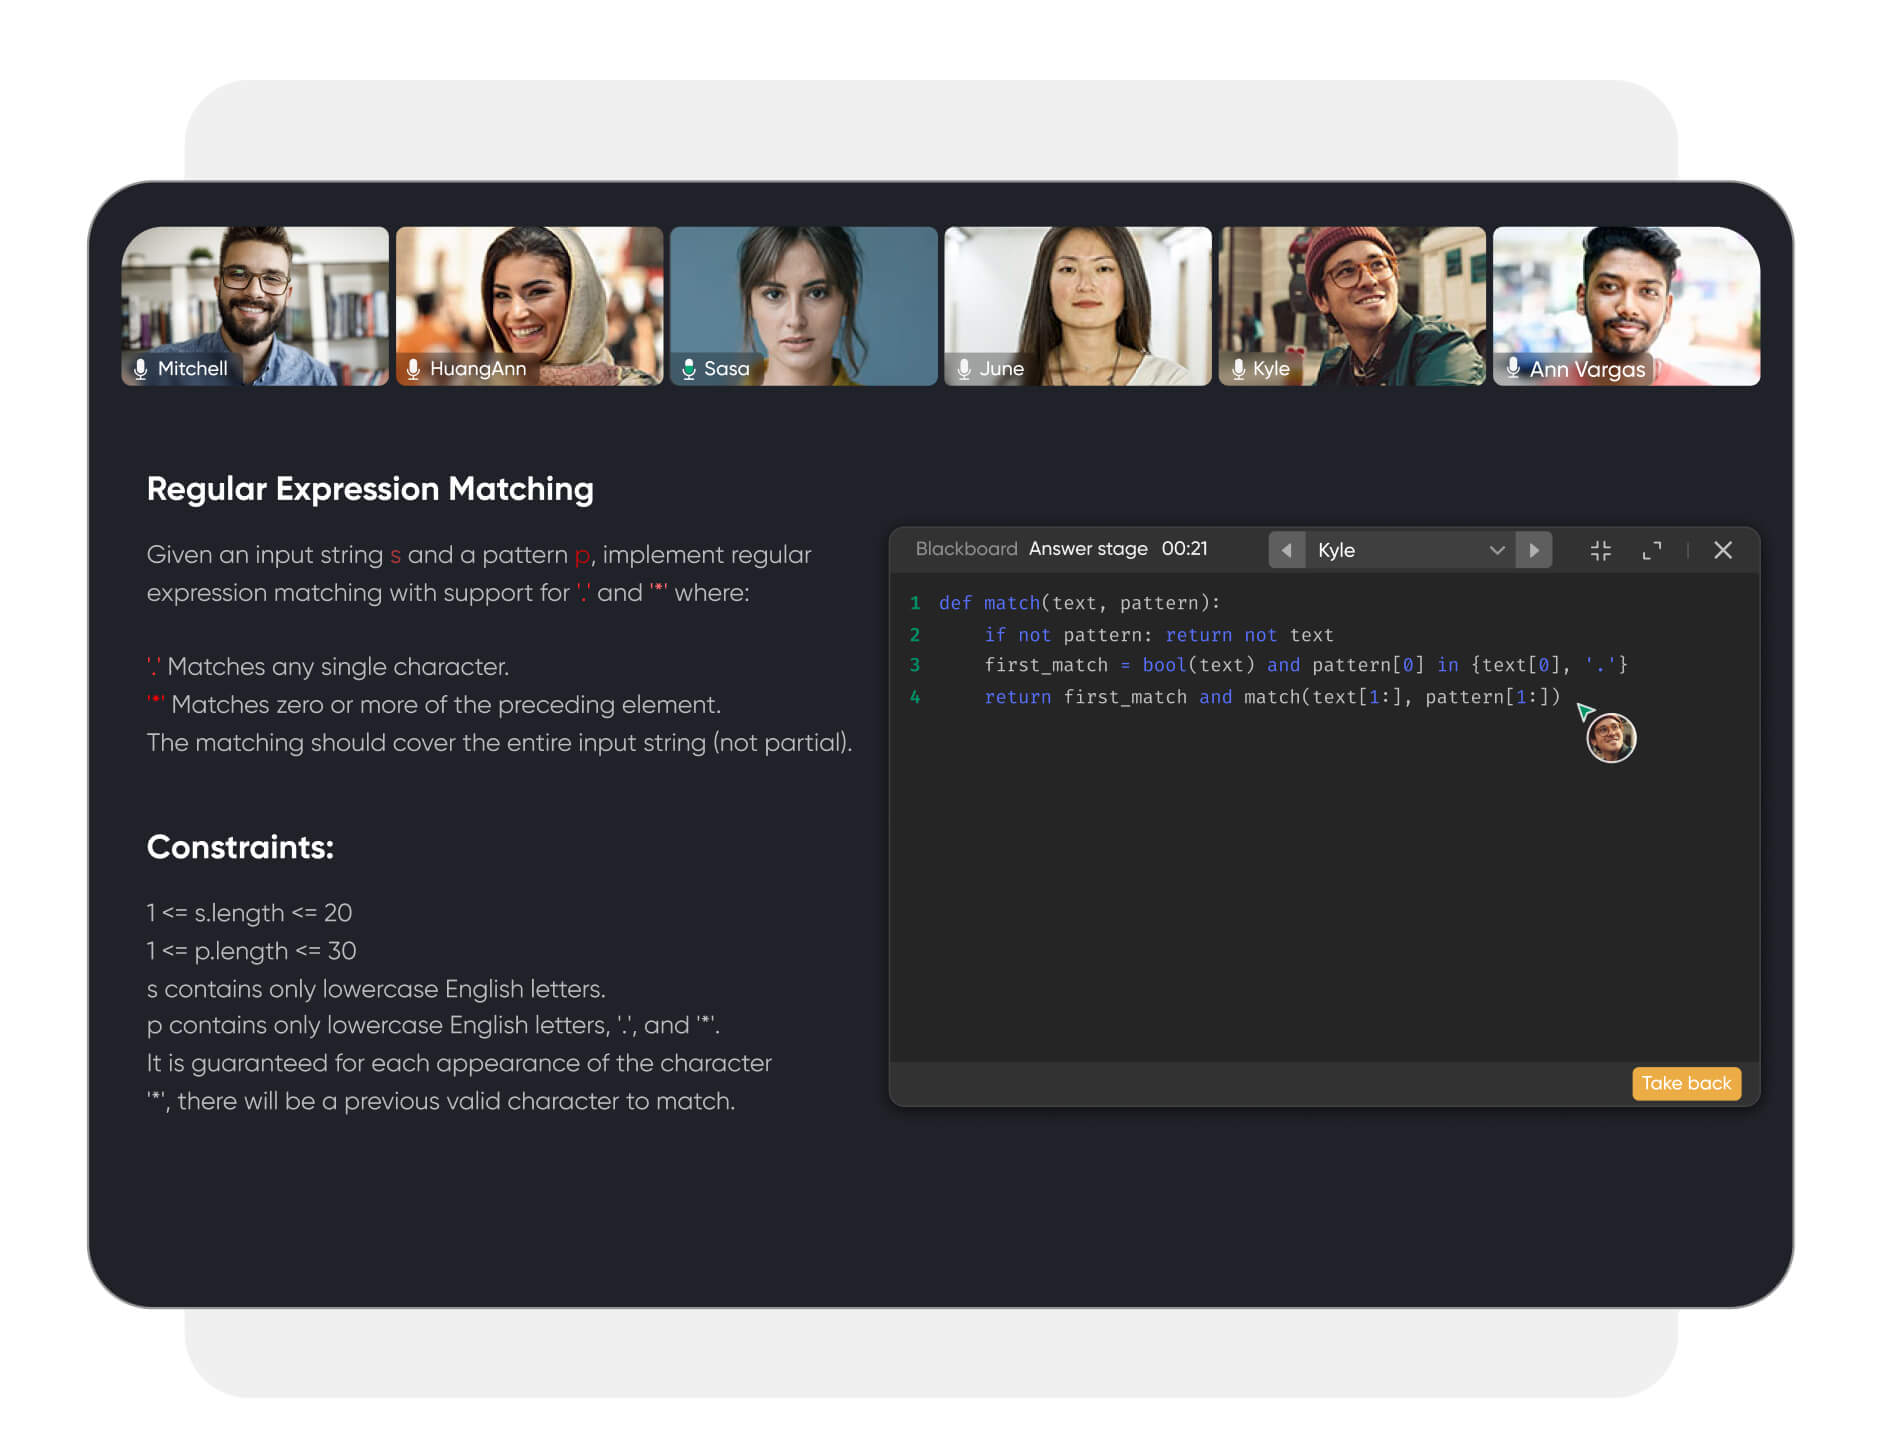Open the Kyle participant dropdown
This screenshot has width=1880, height=1440.
pyautogui.click(x=1400, y=550)
